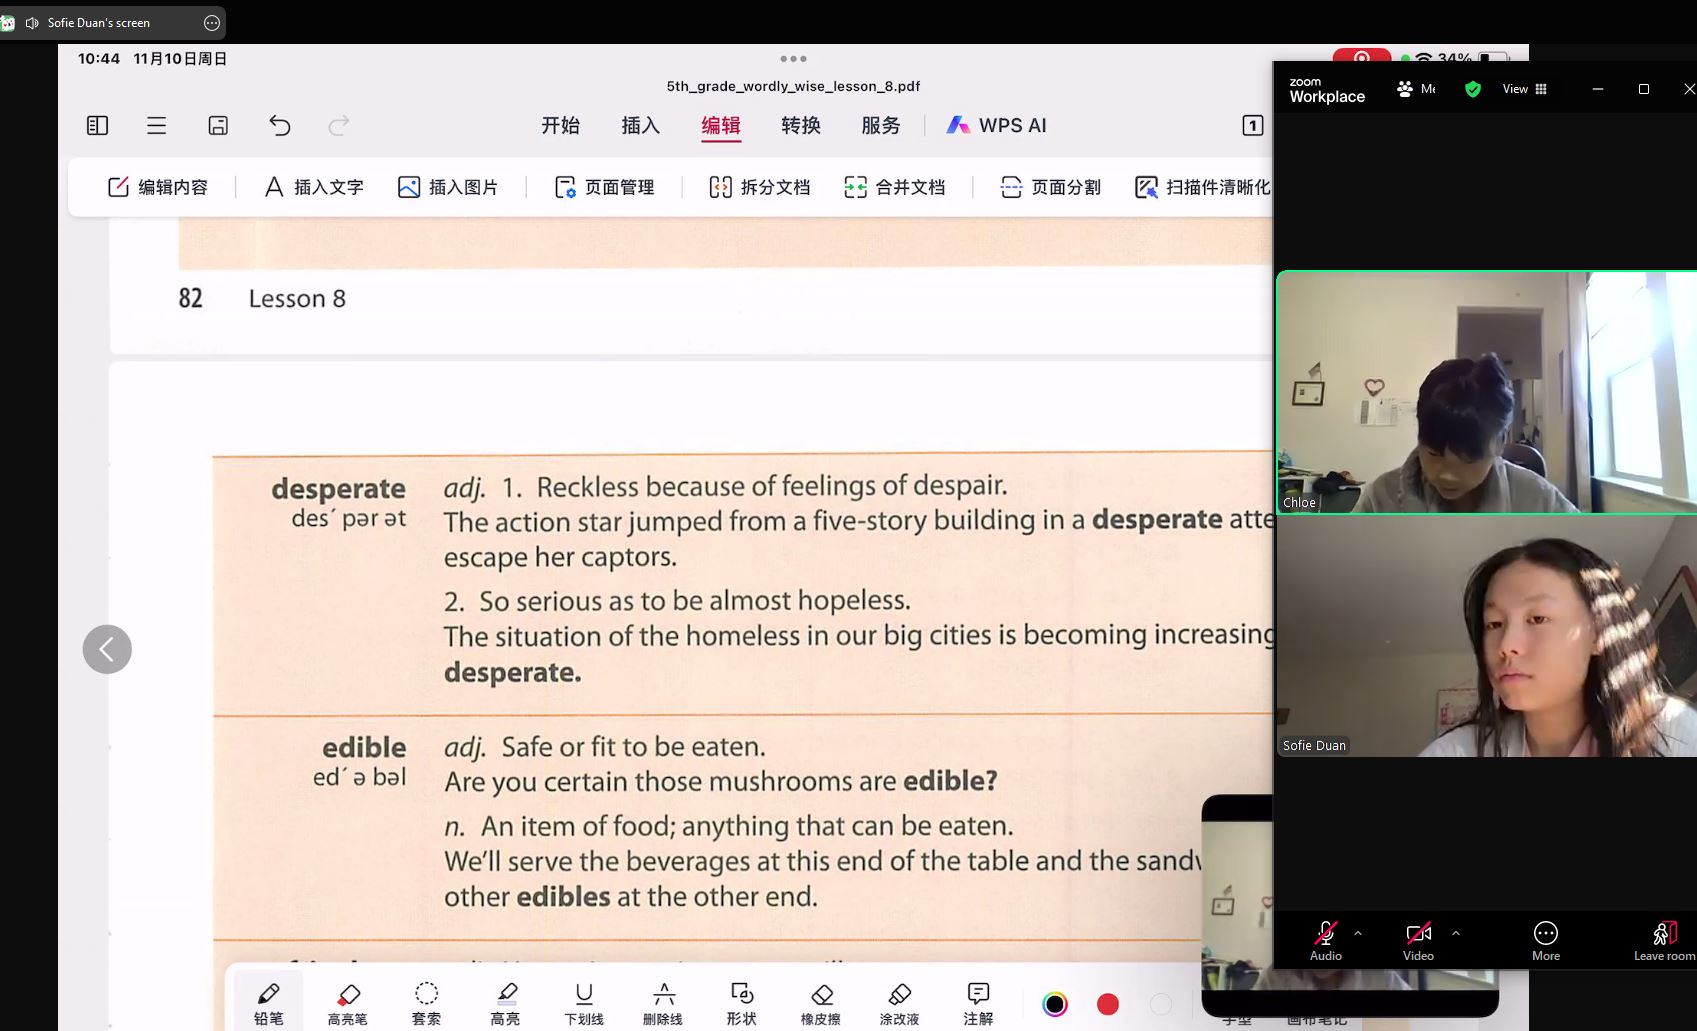This screenshot has height=1031, width=1697.
Task: Select the 下划线 underline tool
Action: [584, 1003]
